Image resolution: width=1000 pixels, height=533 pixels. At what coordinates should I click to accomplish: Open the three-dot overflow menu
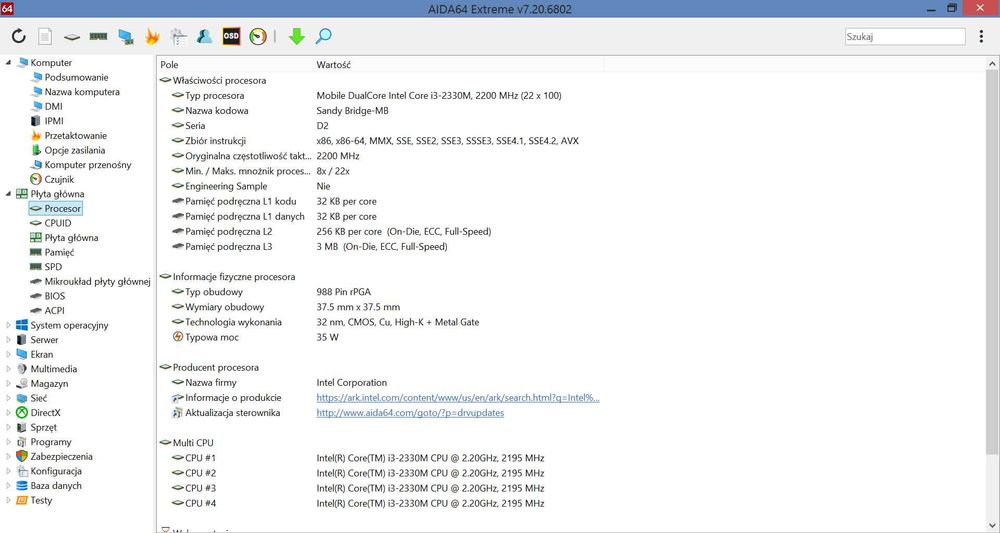coord(981,36)
